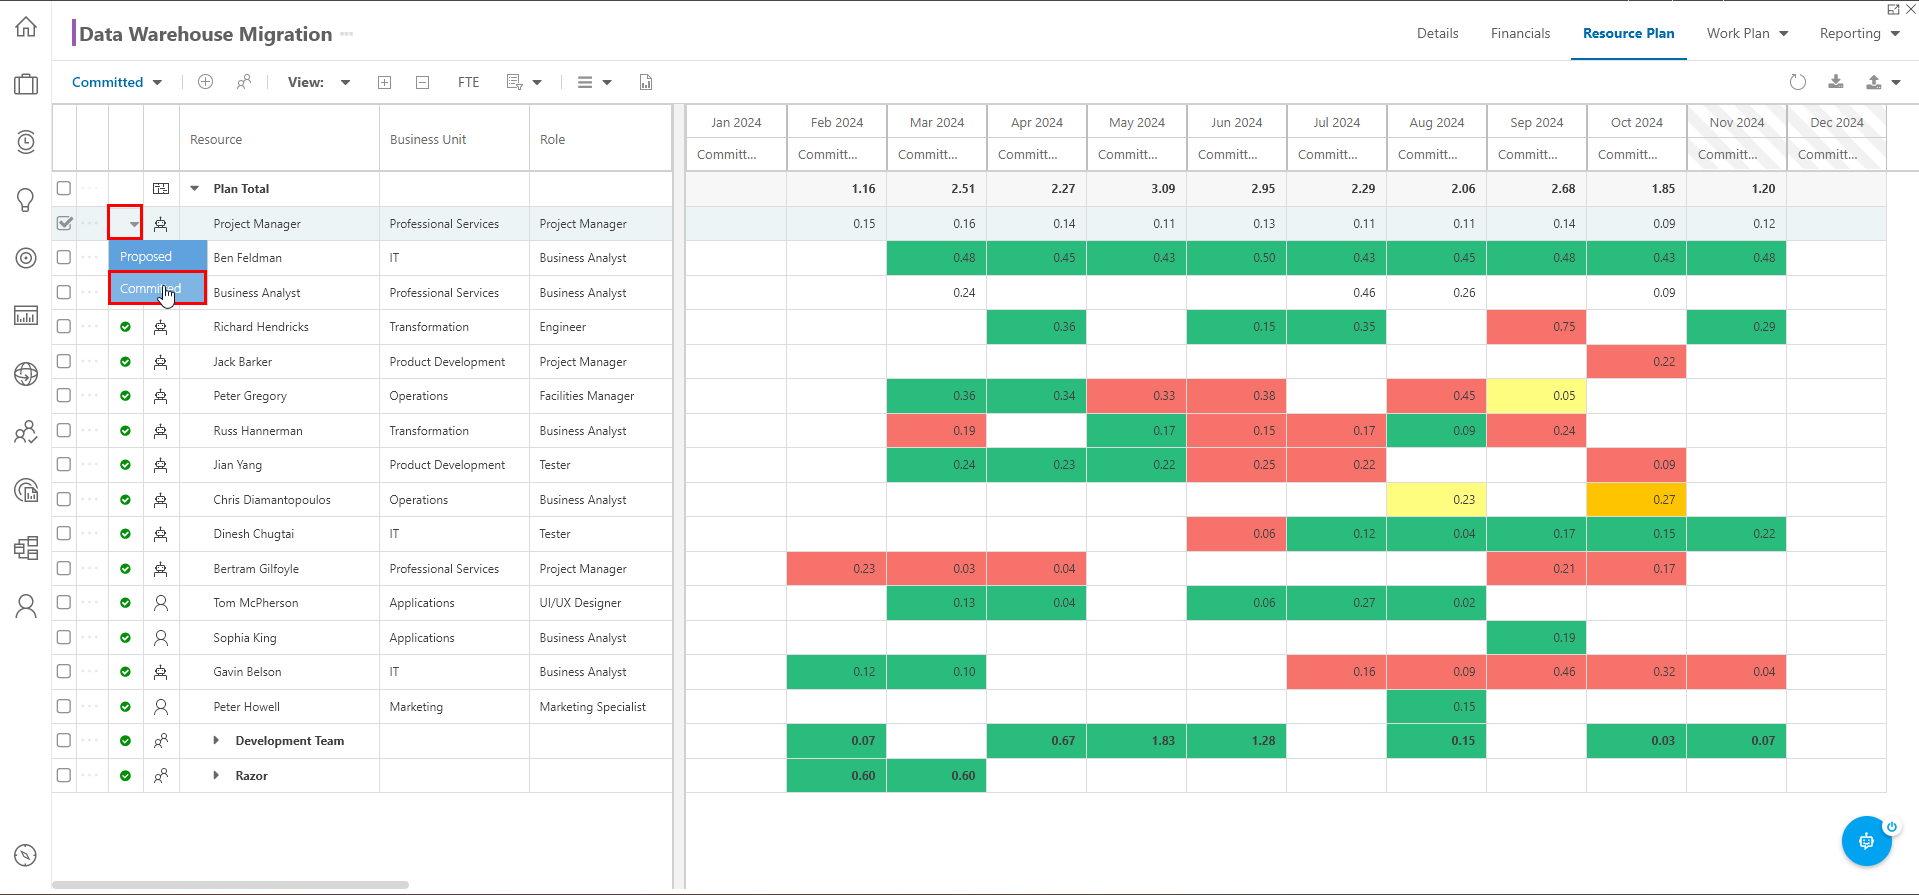Check the Richard Hendricks row checkbox
The height and width of the screenshot is (895, 1919).
(x=64, y=326)
